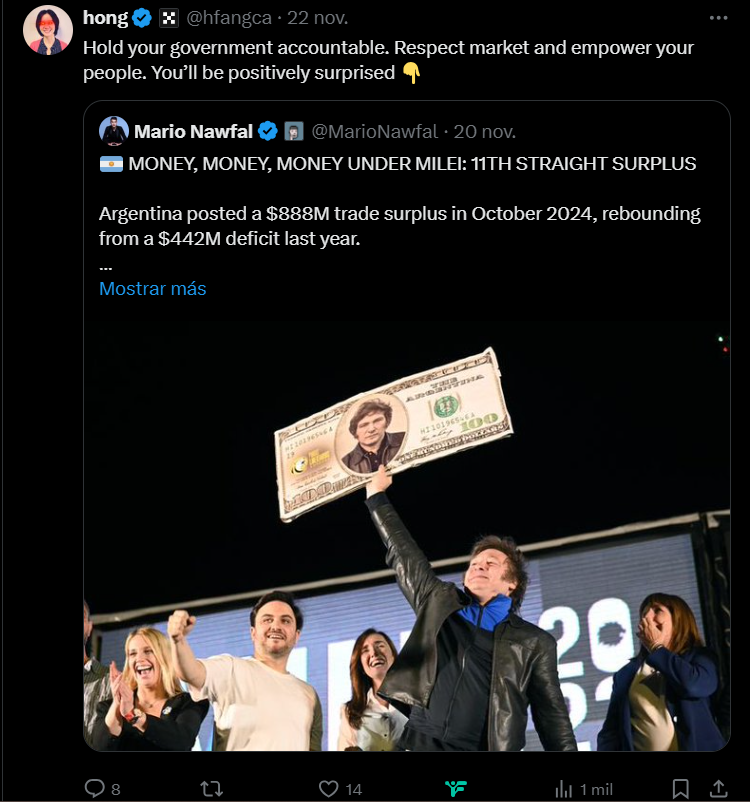
Task: View the tweet analytics showing 1 mil
Action: click(x=563, y=789)
